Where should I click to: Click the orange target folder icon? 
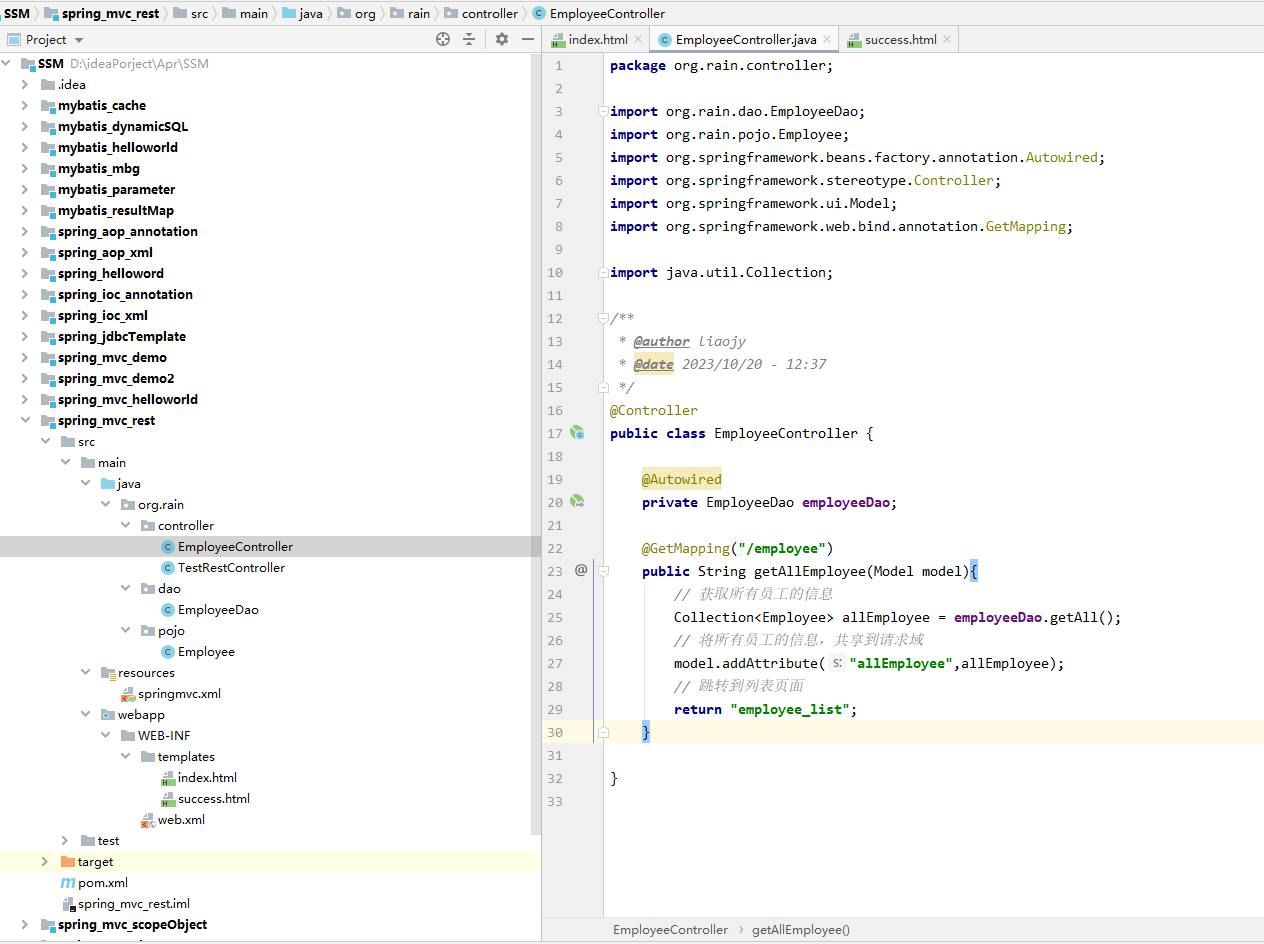pyautogui.click(x=68, y=862)
